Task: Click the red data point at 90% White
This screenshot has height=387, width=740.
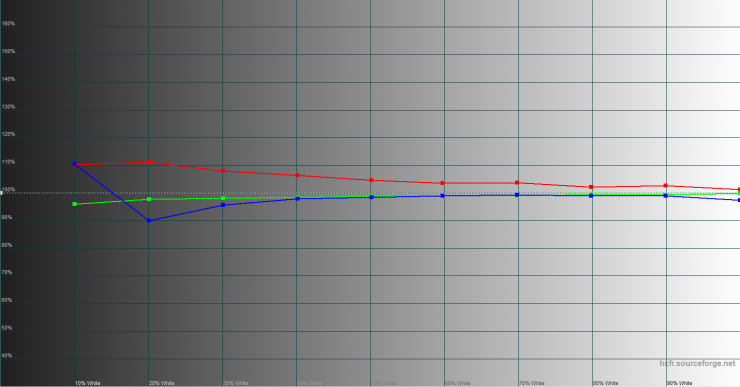Action: point(665,185)
